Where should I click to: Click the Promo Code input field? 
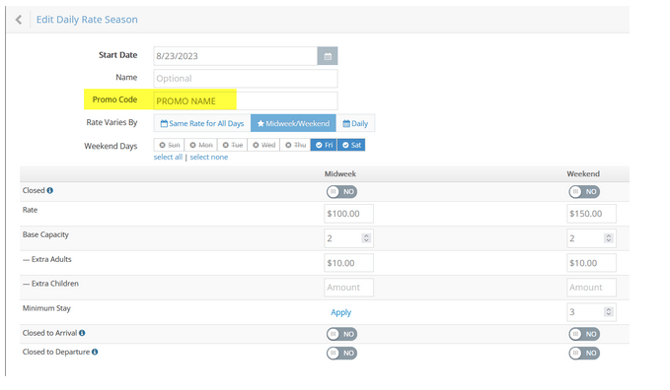point(246,101)
